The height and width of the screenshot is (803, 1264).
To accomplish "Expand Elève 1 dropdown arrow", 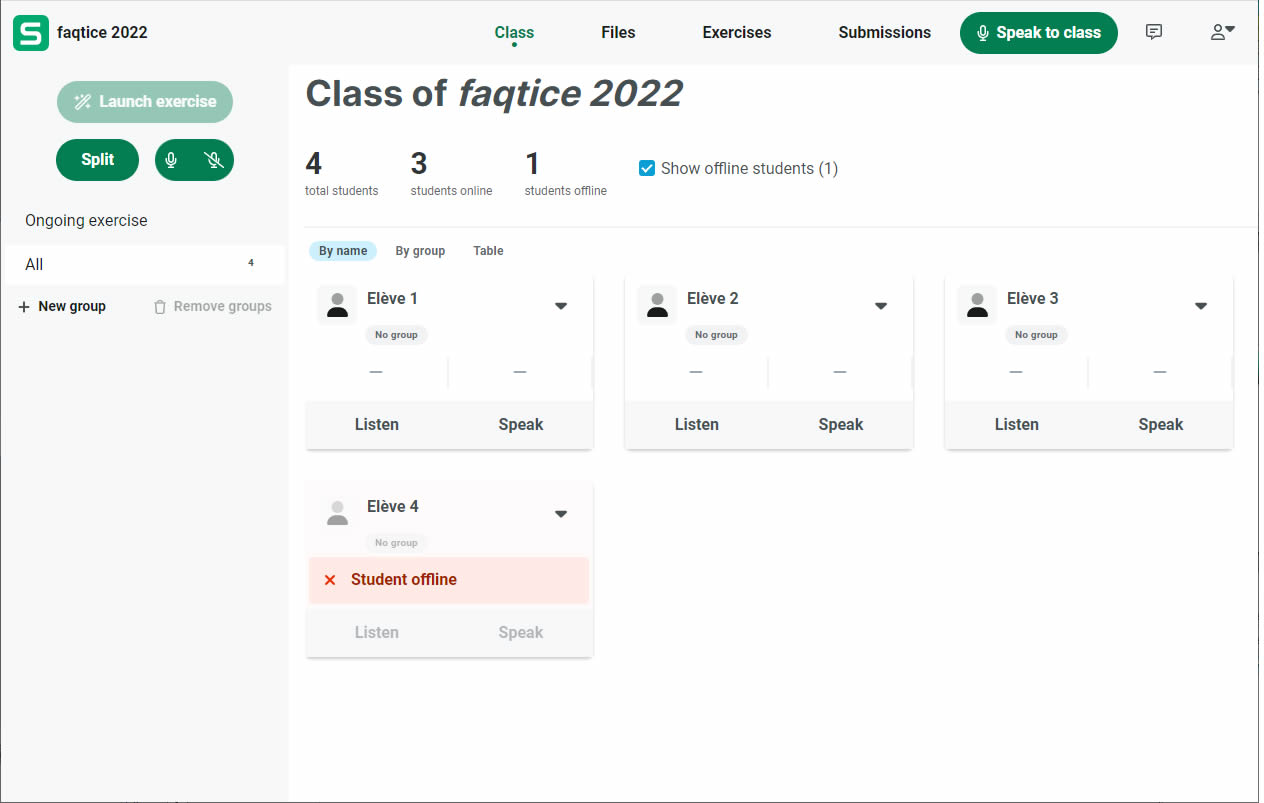I will [561, 306].
